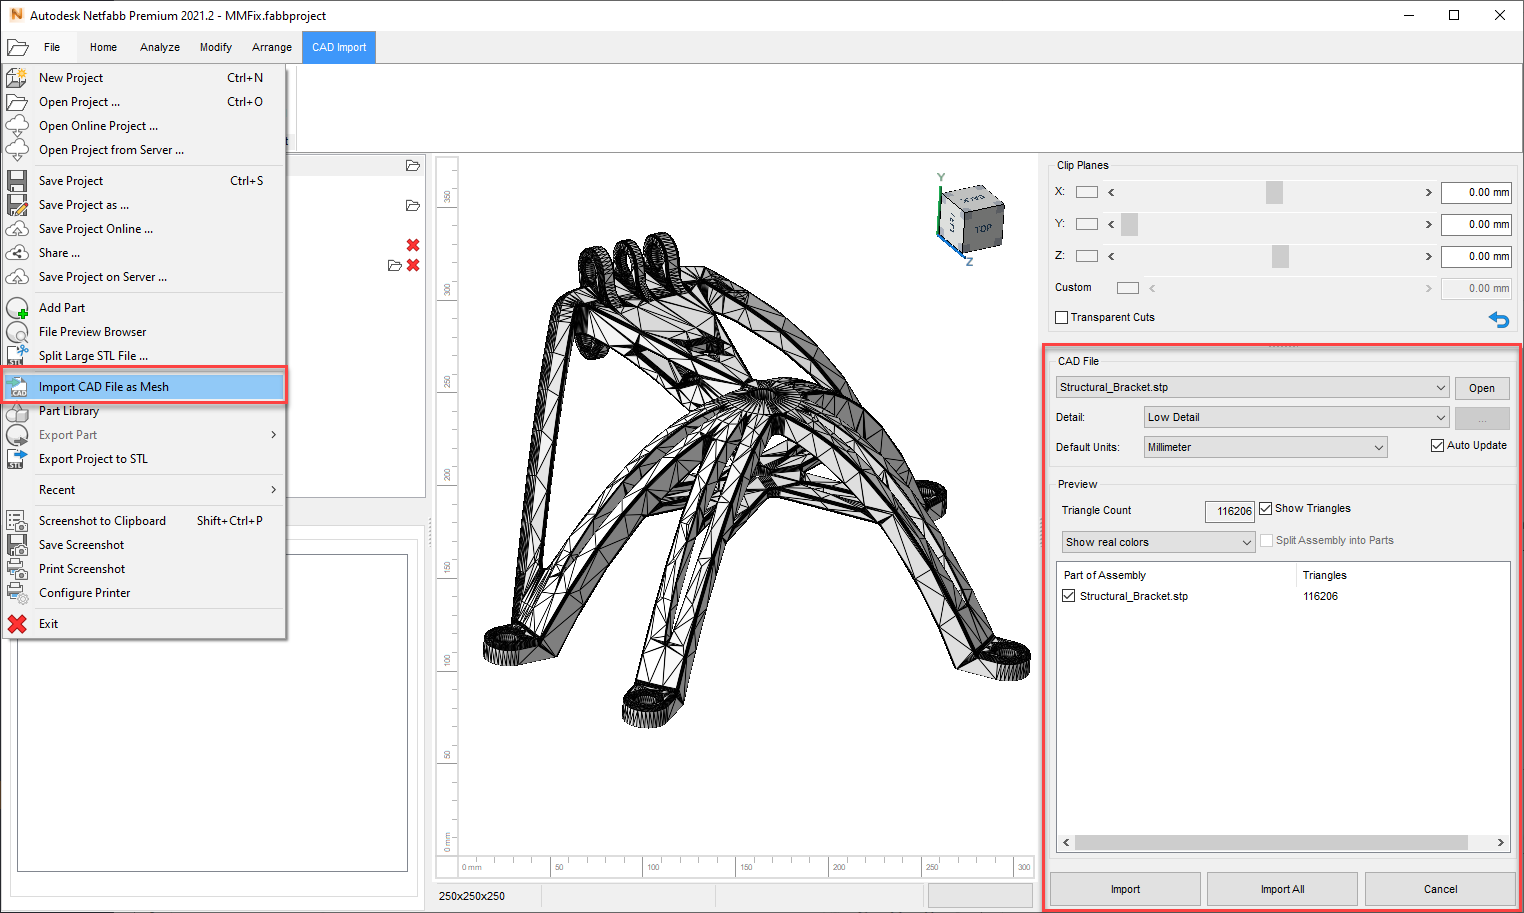The image size is (1524, 913).
Task: Click the X clip plane right arrow
Action: [x=1428, y=192]
